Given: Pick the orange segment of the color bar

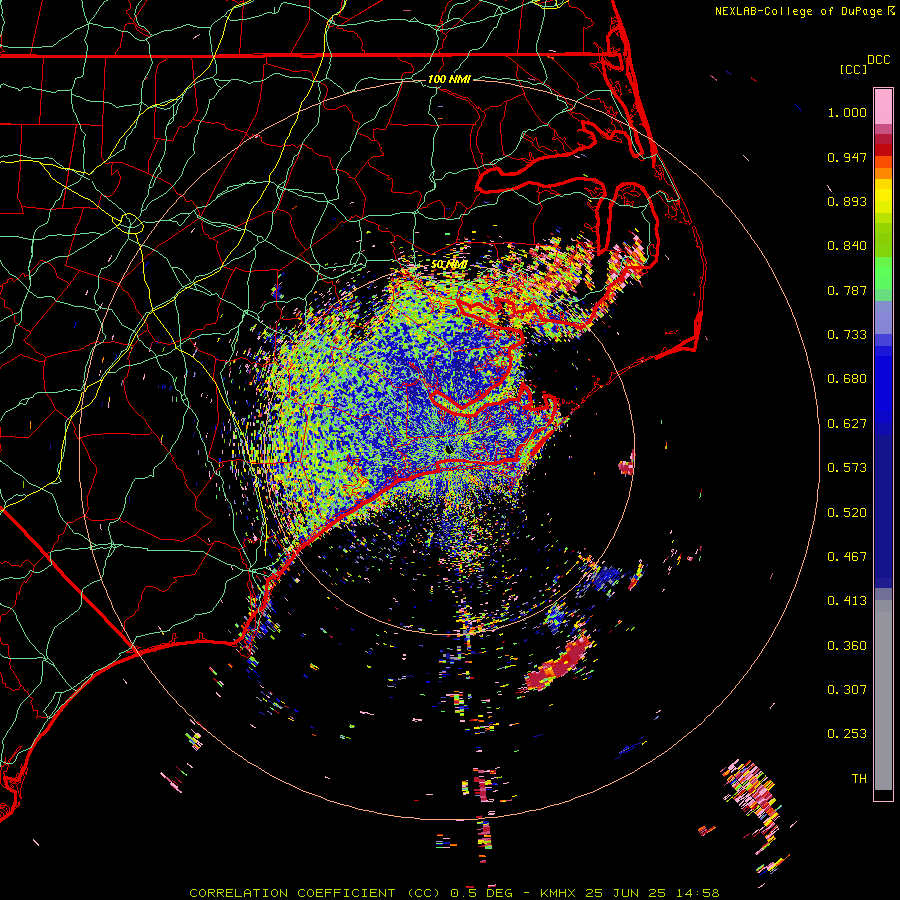Looking at the screenshot, I should tap(883, 173).
